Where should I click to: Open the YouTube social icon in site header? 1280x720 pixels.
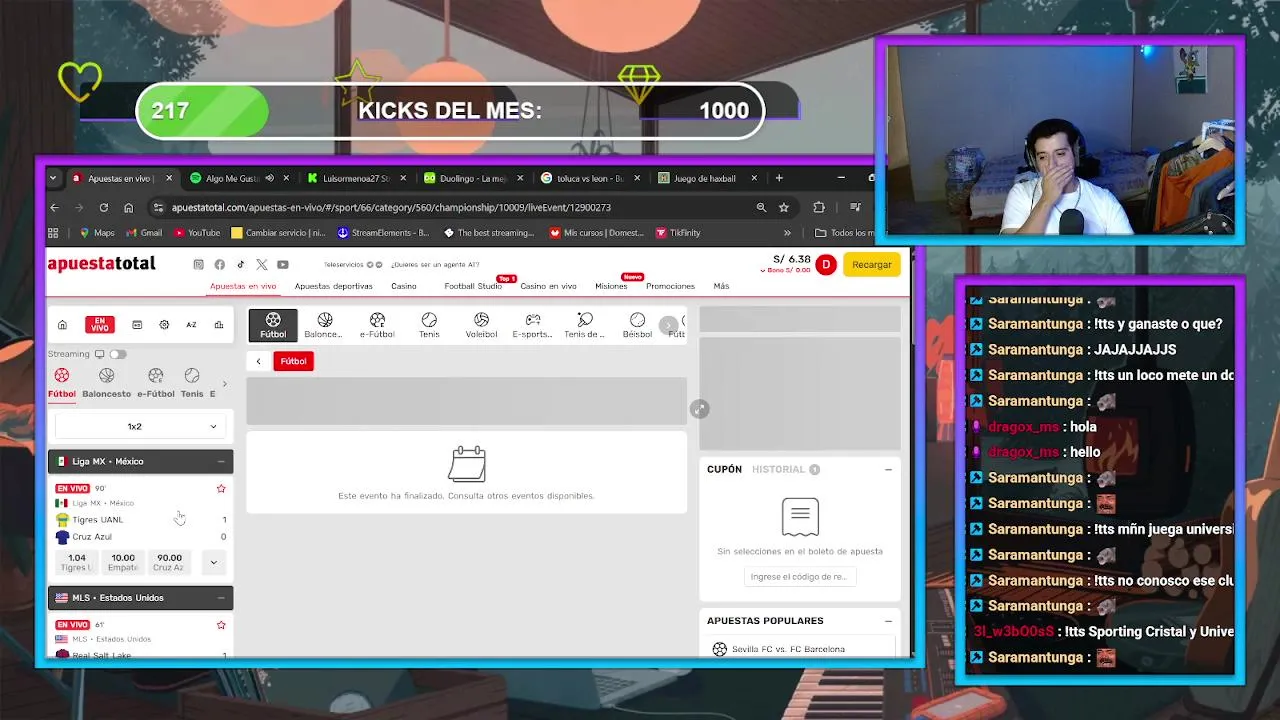283,264
